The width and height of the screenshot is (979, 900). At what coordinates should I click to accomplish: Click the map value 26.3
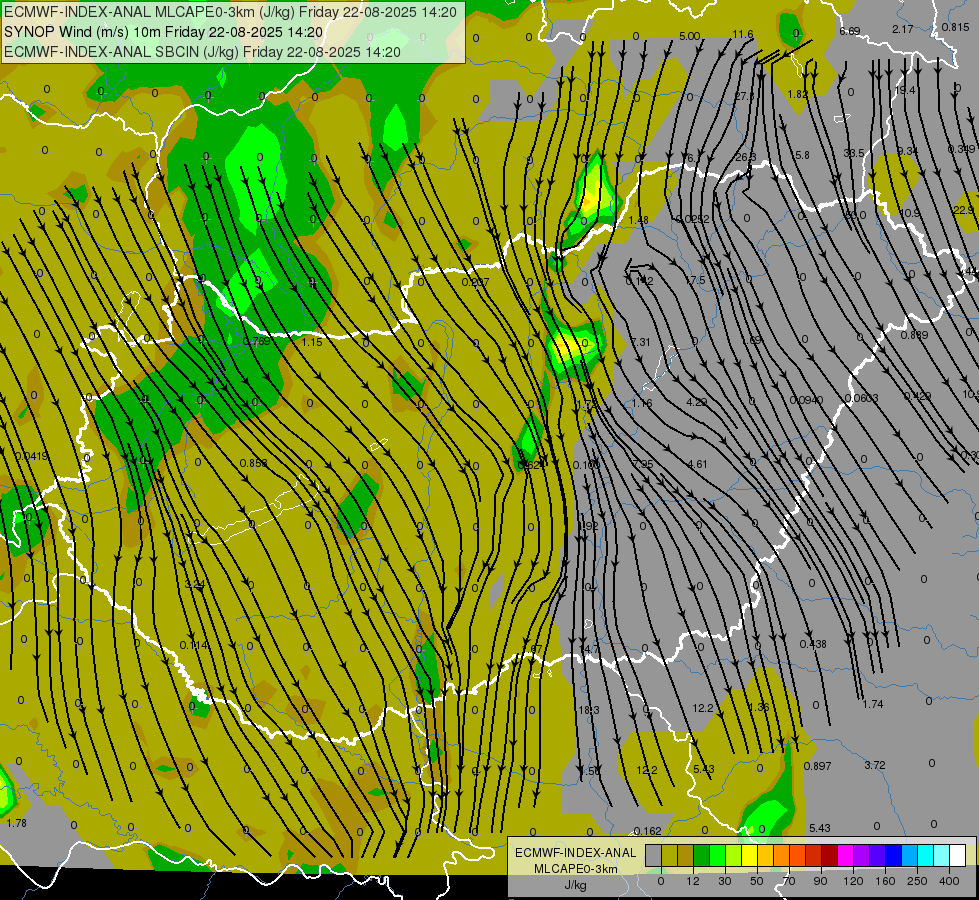tap(745, 157)
